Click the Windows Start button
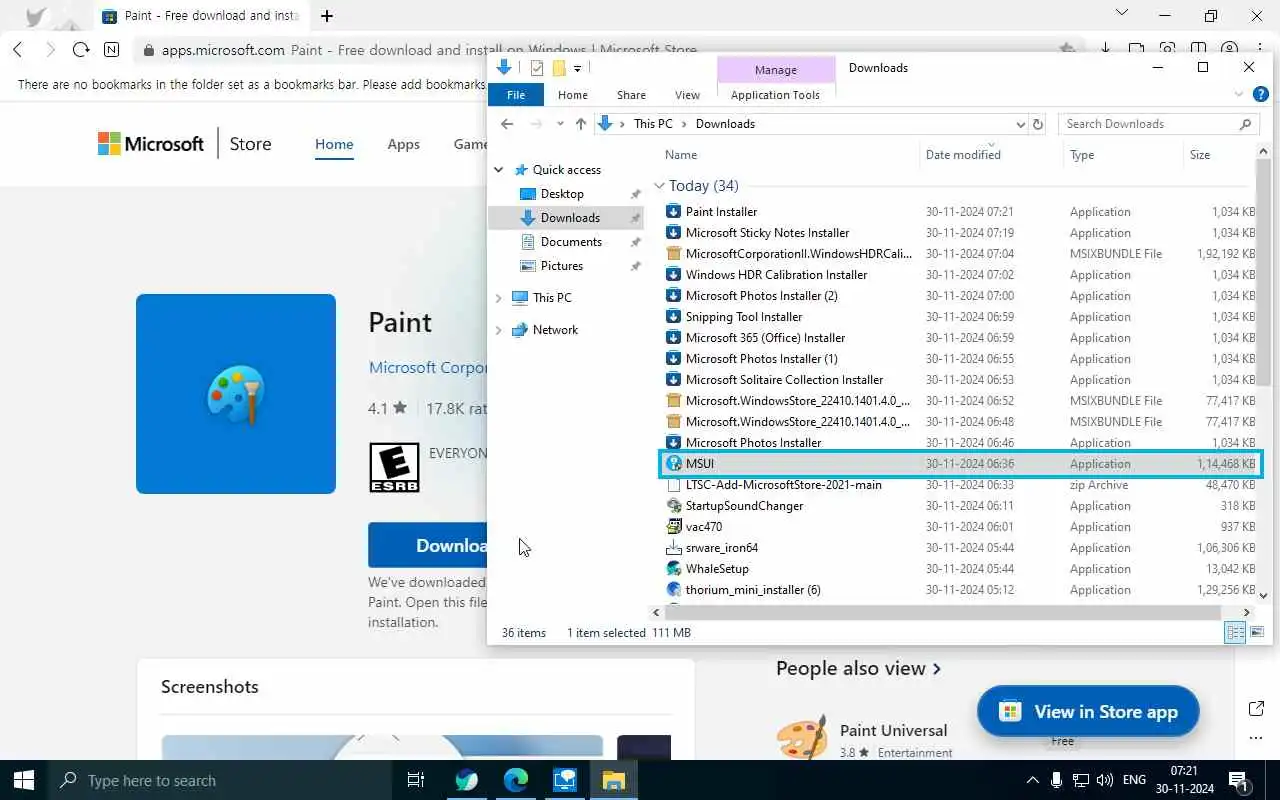Viewport: 1280px width, 800px height. (24, 780)
